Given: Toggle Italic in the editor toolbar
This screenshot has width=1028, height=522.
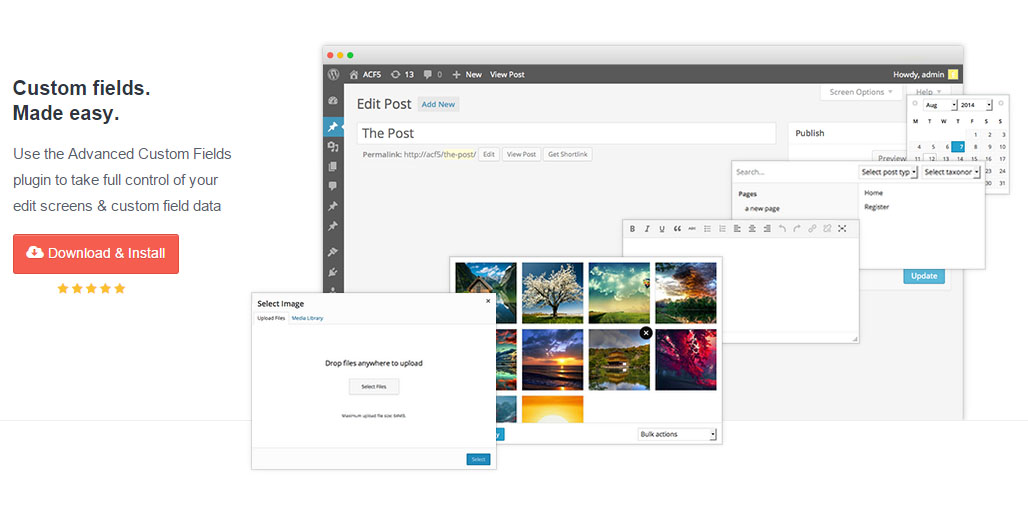Looking at the screenshot, I should (x=647, y=228).
